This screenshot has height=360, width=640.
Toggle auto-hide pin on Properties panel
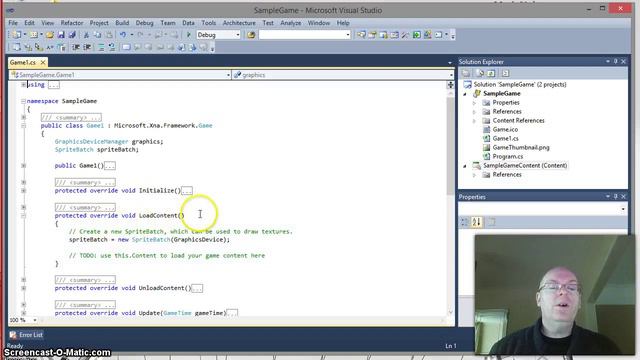[x=616, y=196]
